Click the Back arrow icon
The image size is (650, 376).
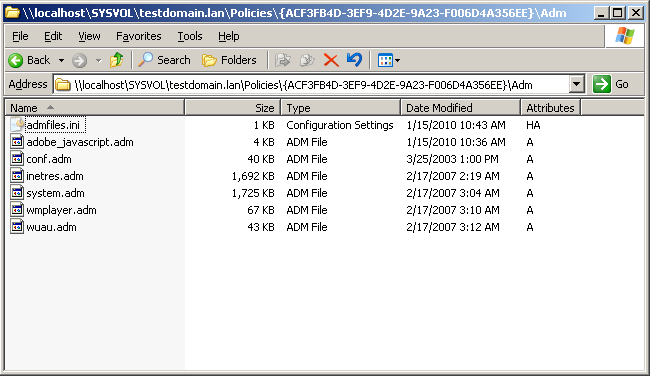[16, 61]
